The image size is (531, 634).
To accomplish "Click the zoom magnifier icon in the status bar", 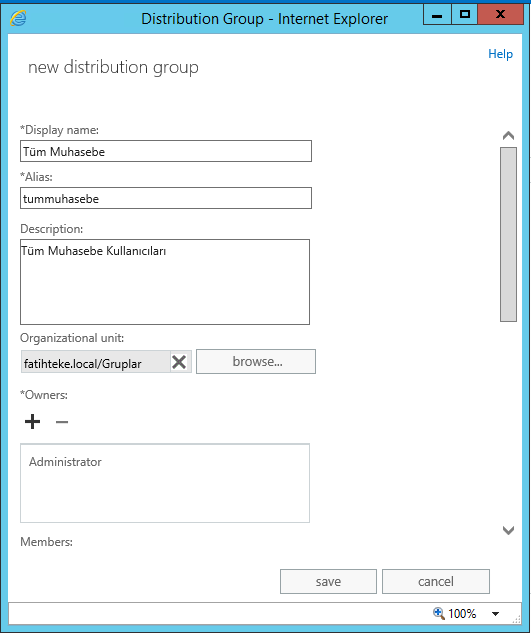I will pyautogui.click(x=438, y=613).
